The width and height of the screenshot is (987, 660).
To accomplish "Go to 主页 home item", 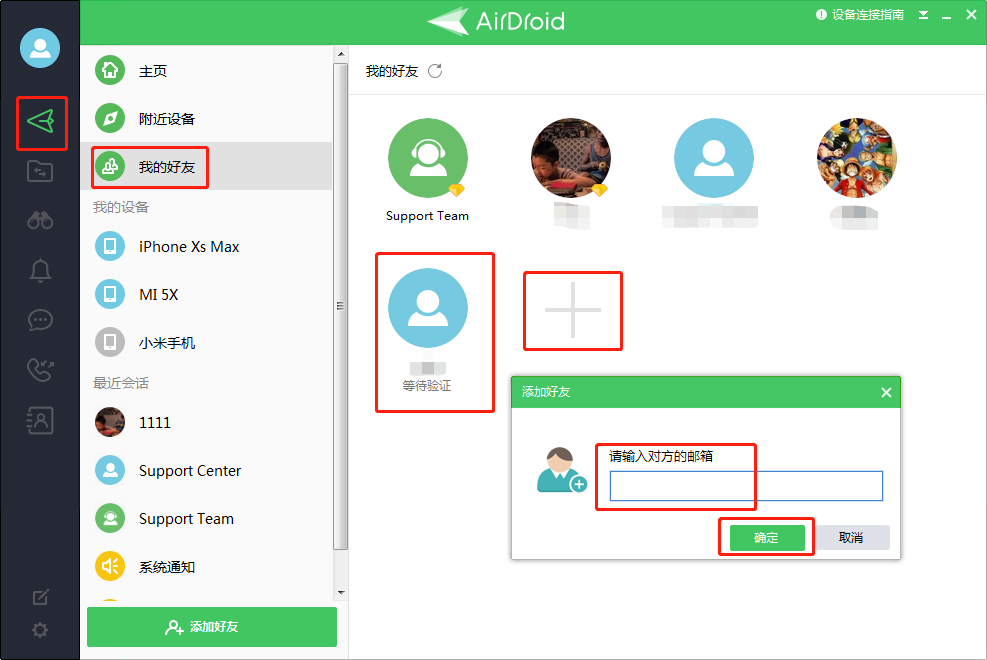I will [x=206, y=70].
